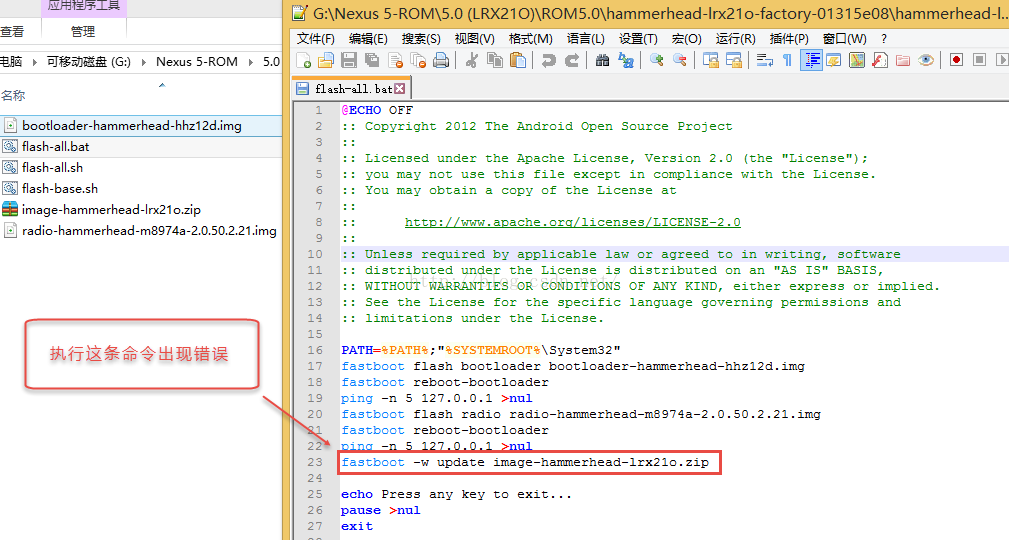Close current document using toolbar icon
Image resolution: width=1009 pixels, height=540 pixels.
point(395,61)
